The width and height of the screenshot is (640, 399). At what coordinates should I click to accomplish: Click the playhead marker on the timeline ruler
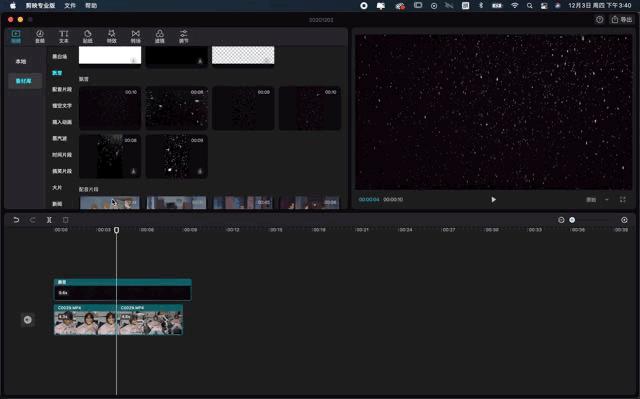(x=116, y=230)
